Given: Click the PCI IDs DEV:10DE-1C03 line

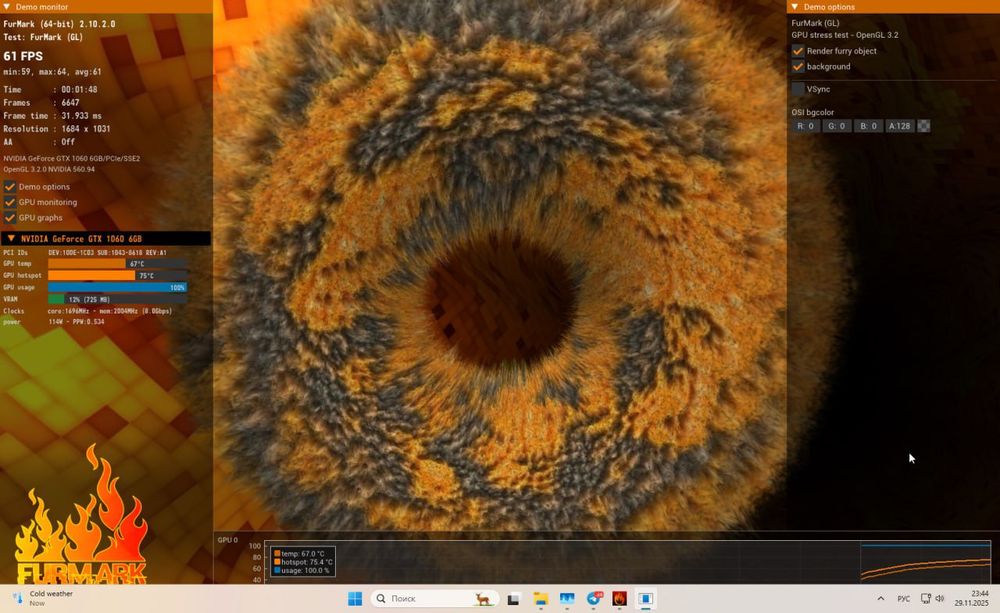Looking at the screenshot, I should (85, 253).
